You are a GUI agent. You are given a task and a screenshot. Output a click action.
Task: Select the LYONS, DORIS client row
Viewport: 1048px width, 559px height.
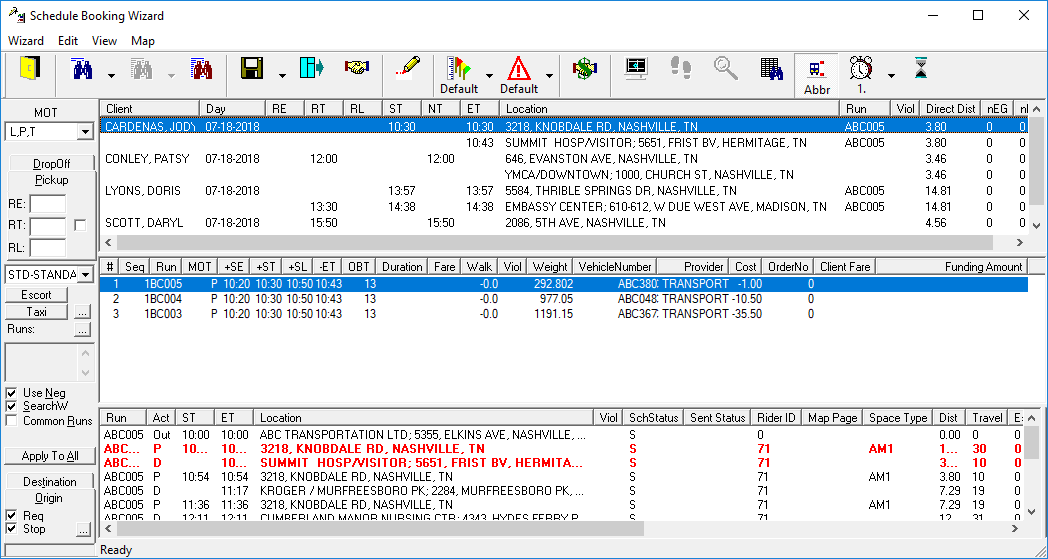point(565,191)
